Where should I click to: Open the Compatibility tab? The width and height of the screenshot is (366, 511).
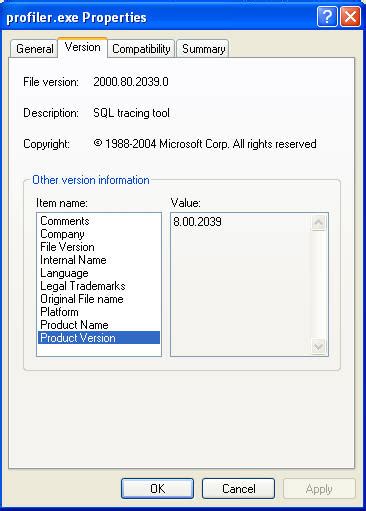(141, 49)
